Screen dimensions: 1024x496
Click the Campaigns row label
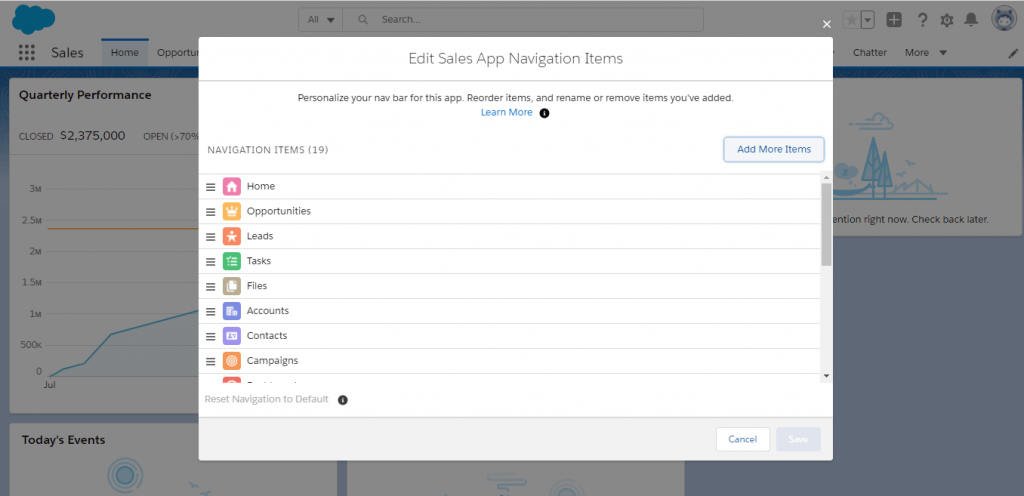(272, 361)
